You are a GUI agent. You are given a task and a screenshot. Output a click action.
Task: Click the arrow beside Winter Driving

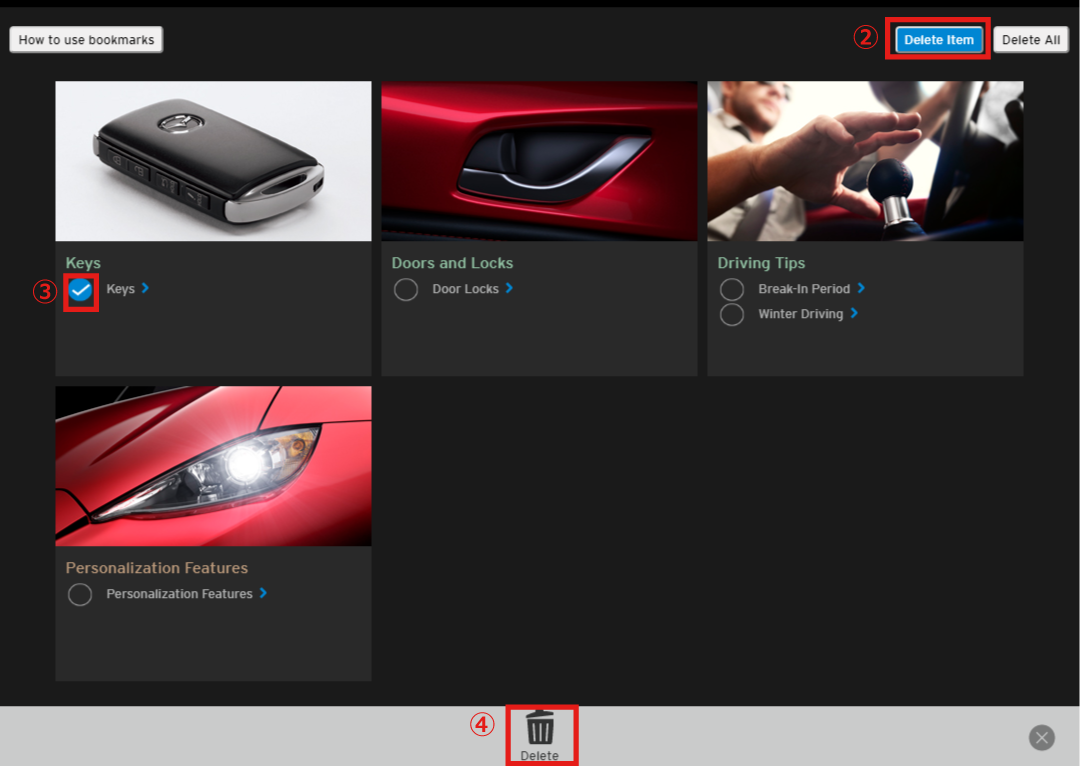[x=854, y=313]
